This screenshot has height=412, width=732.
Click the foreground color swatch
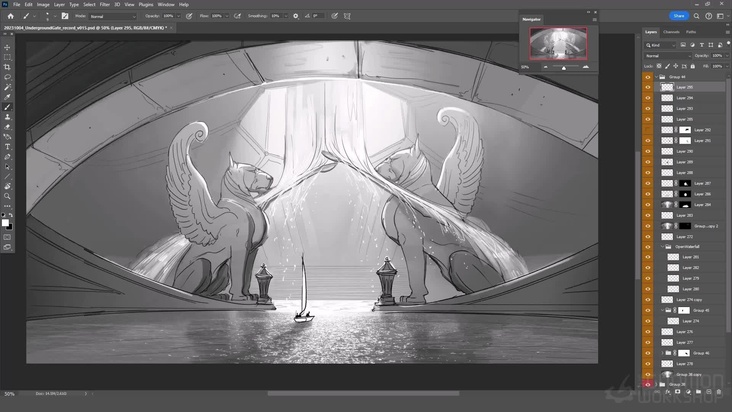tap(6, 222)
